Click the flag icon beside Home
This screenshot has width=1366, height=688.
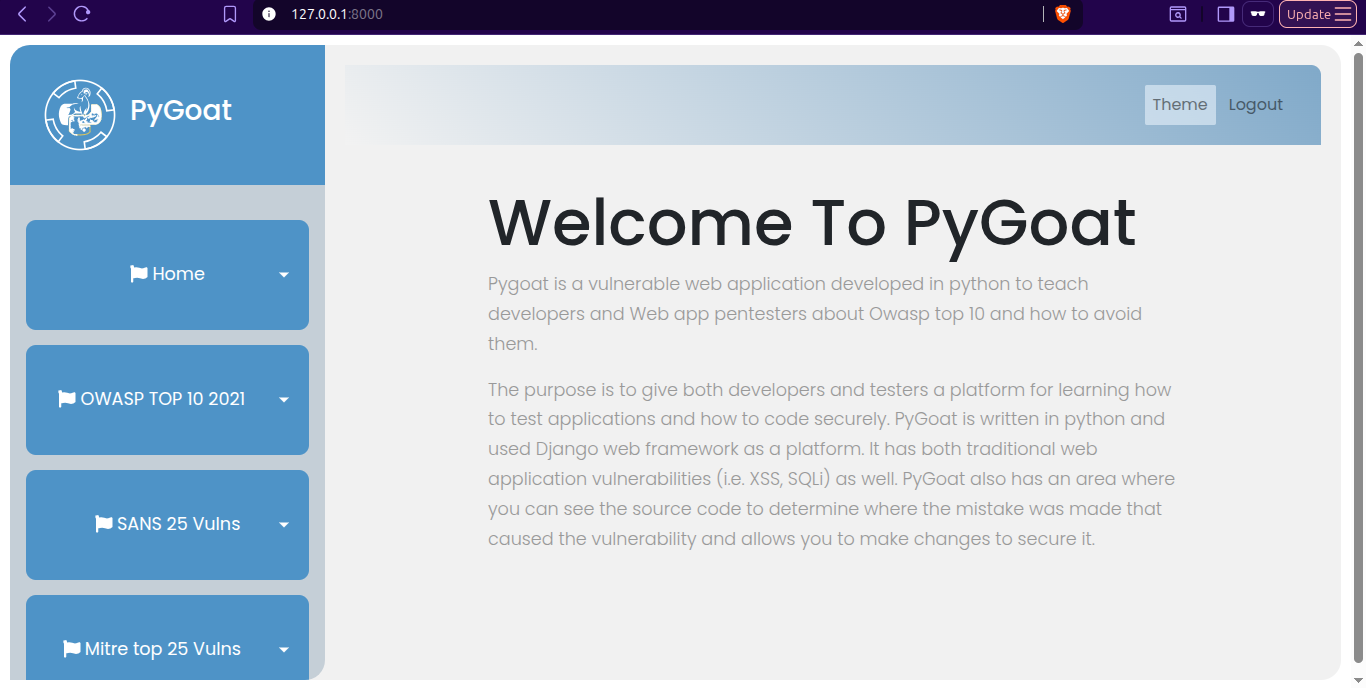(x=139, y=274)
